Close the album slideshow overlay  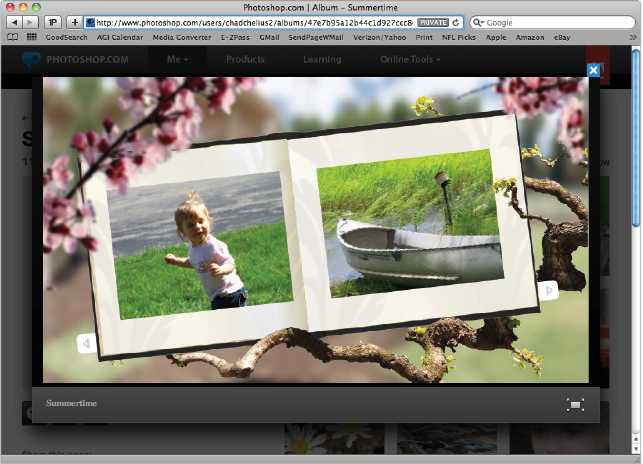click(593, 70)
